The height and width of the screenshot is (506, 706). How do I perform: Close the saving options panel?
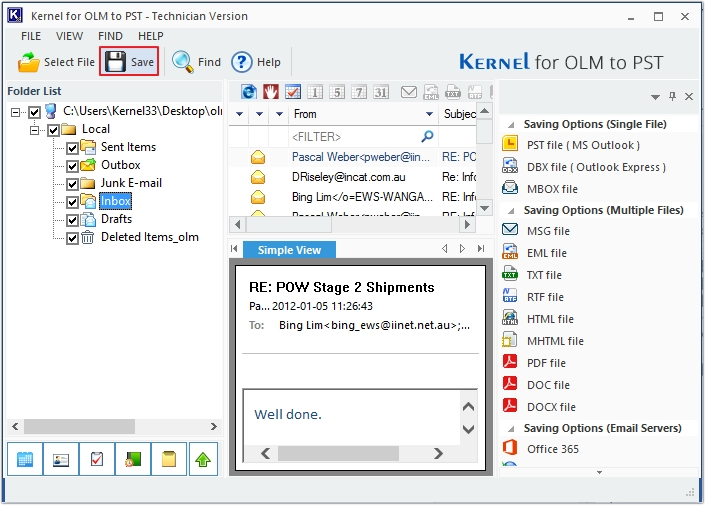(x=689, y=96)
